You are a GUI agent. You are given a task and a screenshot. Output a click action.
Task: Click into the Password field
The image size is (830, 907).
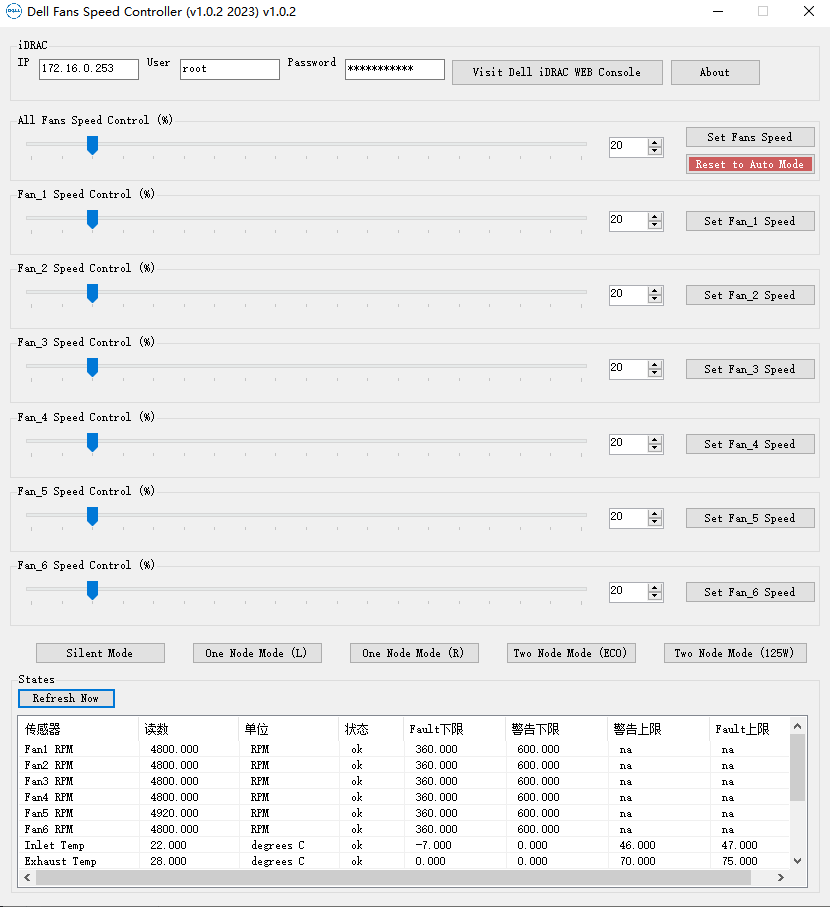[394, 69]
